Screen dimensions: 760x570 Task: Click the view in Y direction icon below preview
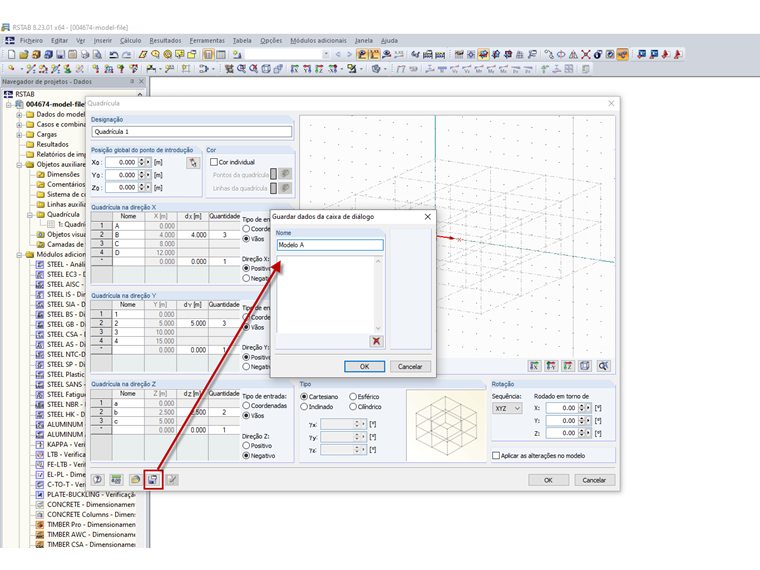click(551, 366)
